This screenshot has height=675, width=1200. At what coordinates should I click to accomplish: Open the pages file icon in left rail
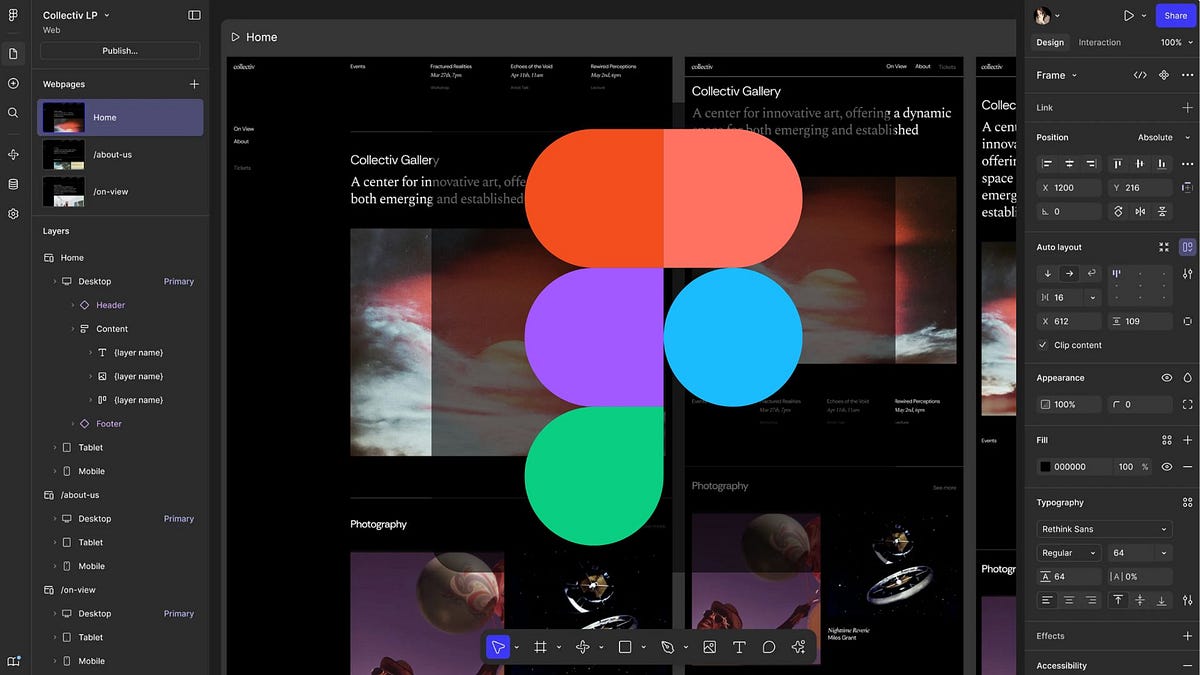[13, 54]
